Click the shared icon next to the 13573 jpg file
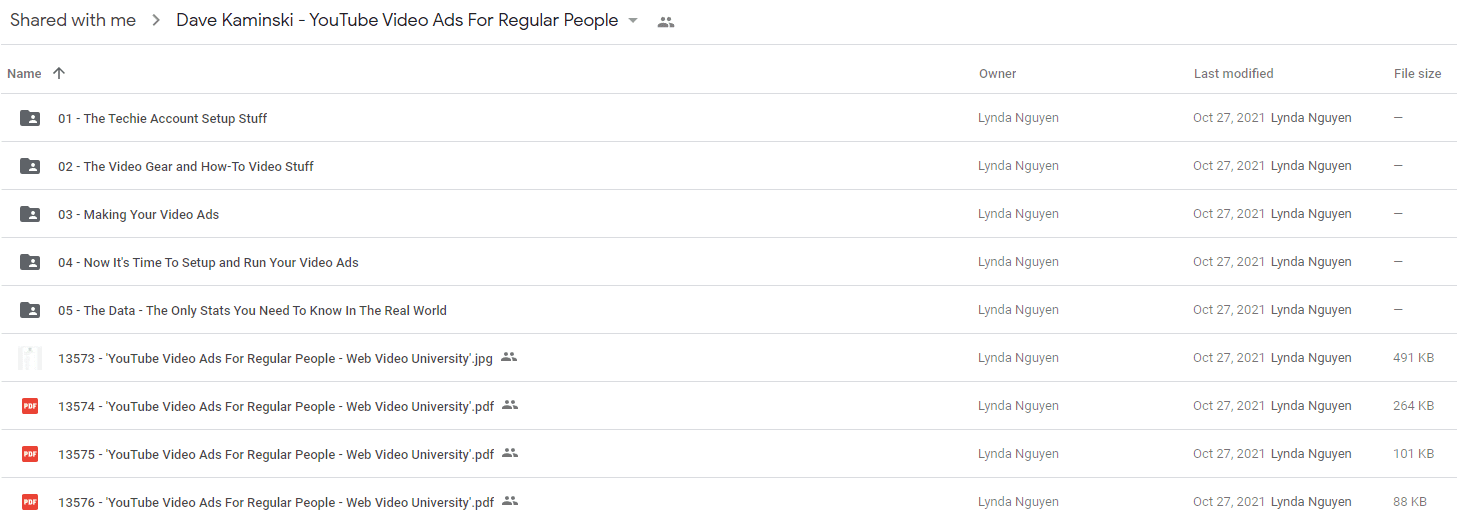 pos(509,357)
